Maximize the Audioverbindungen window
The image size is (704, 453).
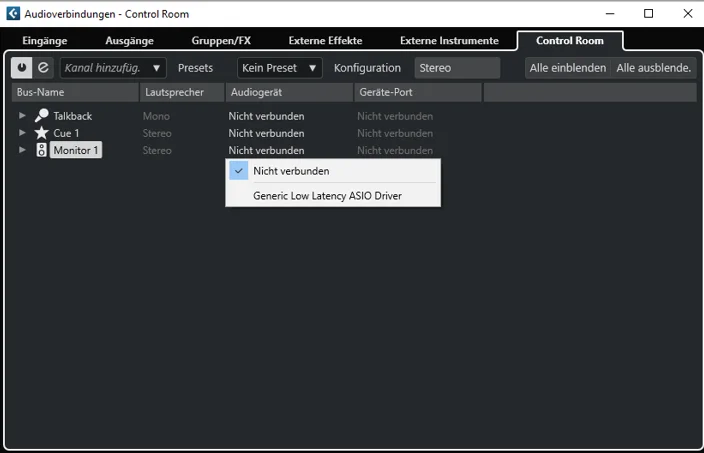pos(648,13)
